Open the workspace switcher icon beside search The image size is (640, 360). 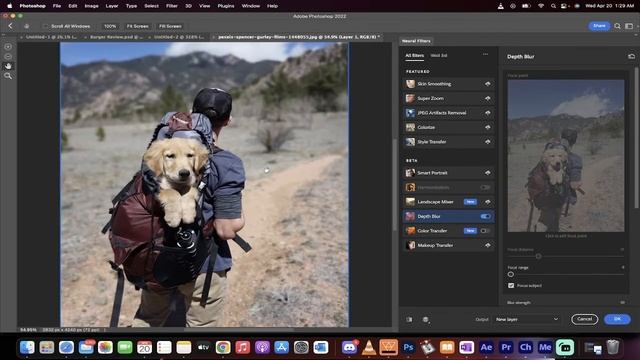pos(629,26)
